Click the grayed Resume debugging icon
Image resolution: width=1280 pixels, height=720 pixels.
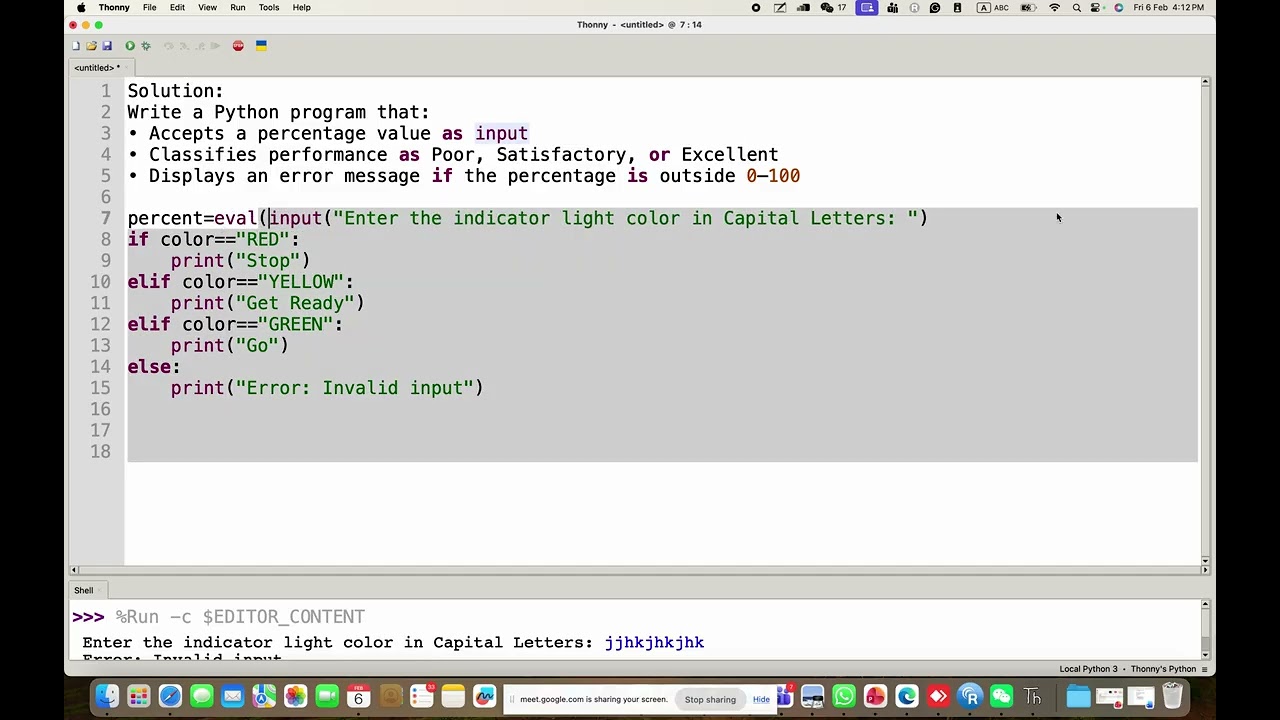point(215,46)
